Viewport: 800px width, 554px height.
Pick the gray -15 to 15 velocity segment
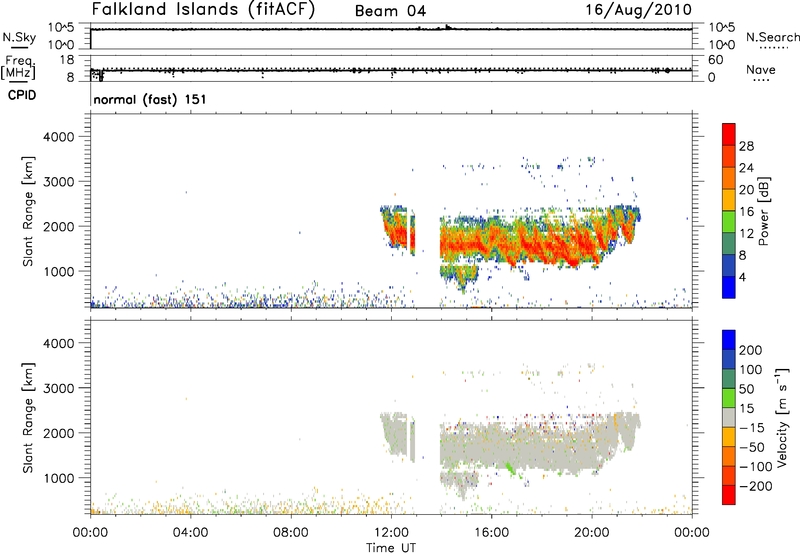click(x=729, y=417)
